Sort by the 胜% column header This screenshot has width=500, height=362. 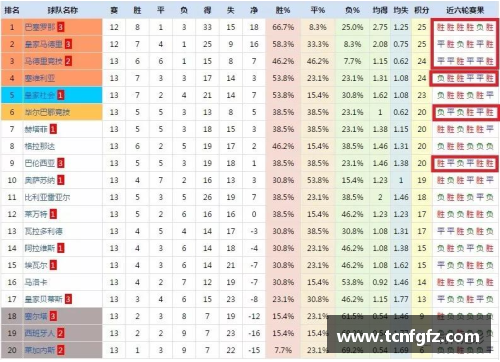click(x=283, y=10)
